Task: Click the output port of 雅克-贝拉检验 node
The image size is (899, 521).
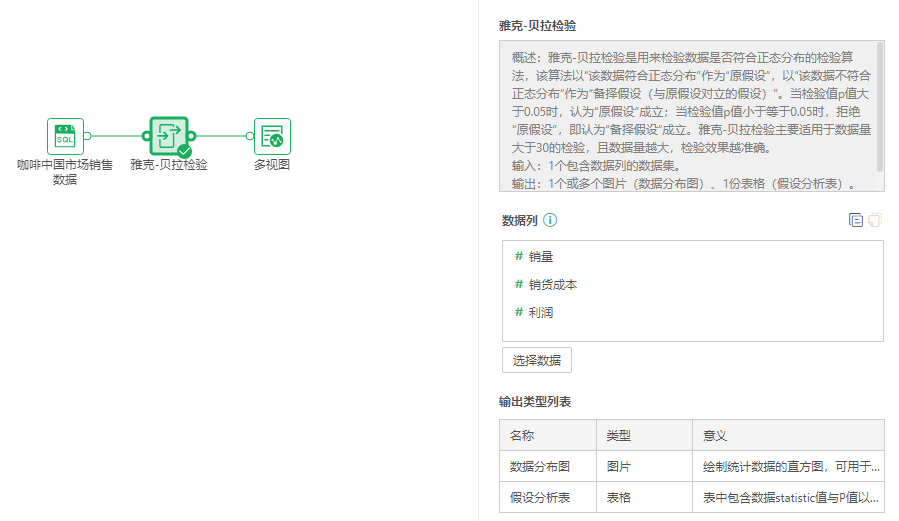Action: pos(192,136)
